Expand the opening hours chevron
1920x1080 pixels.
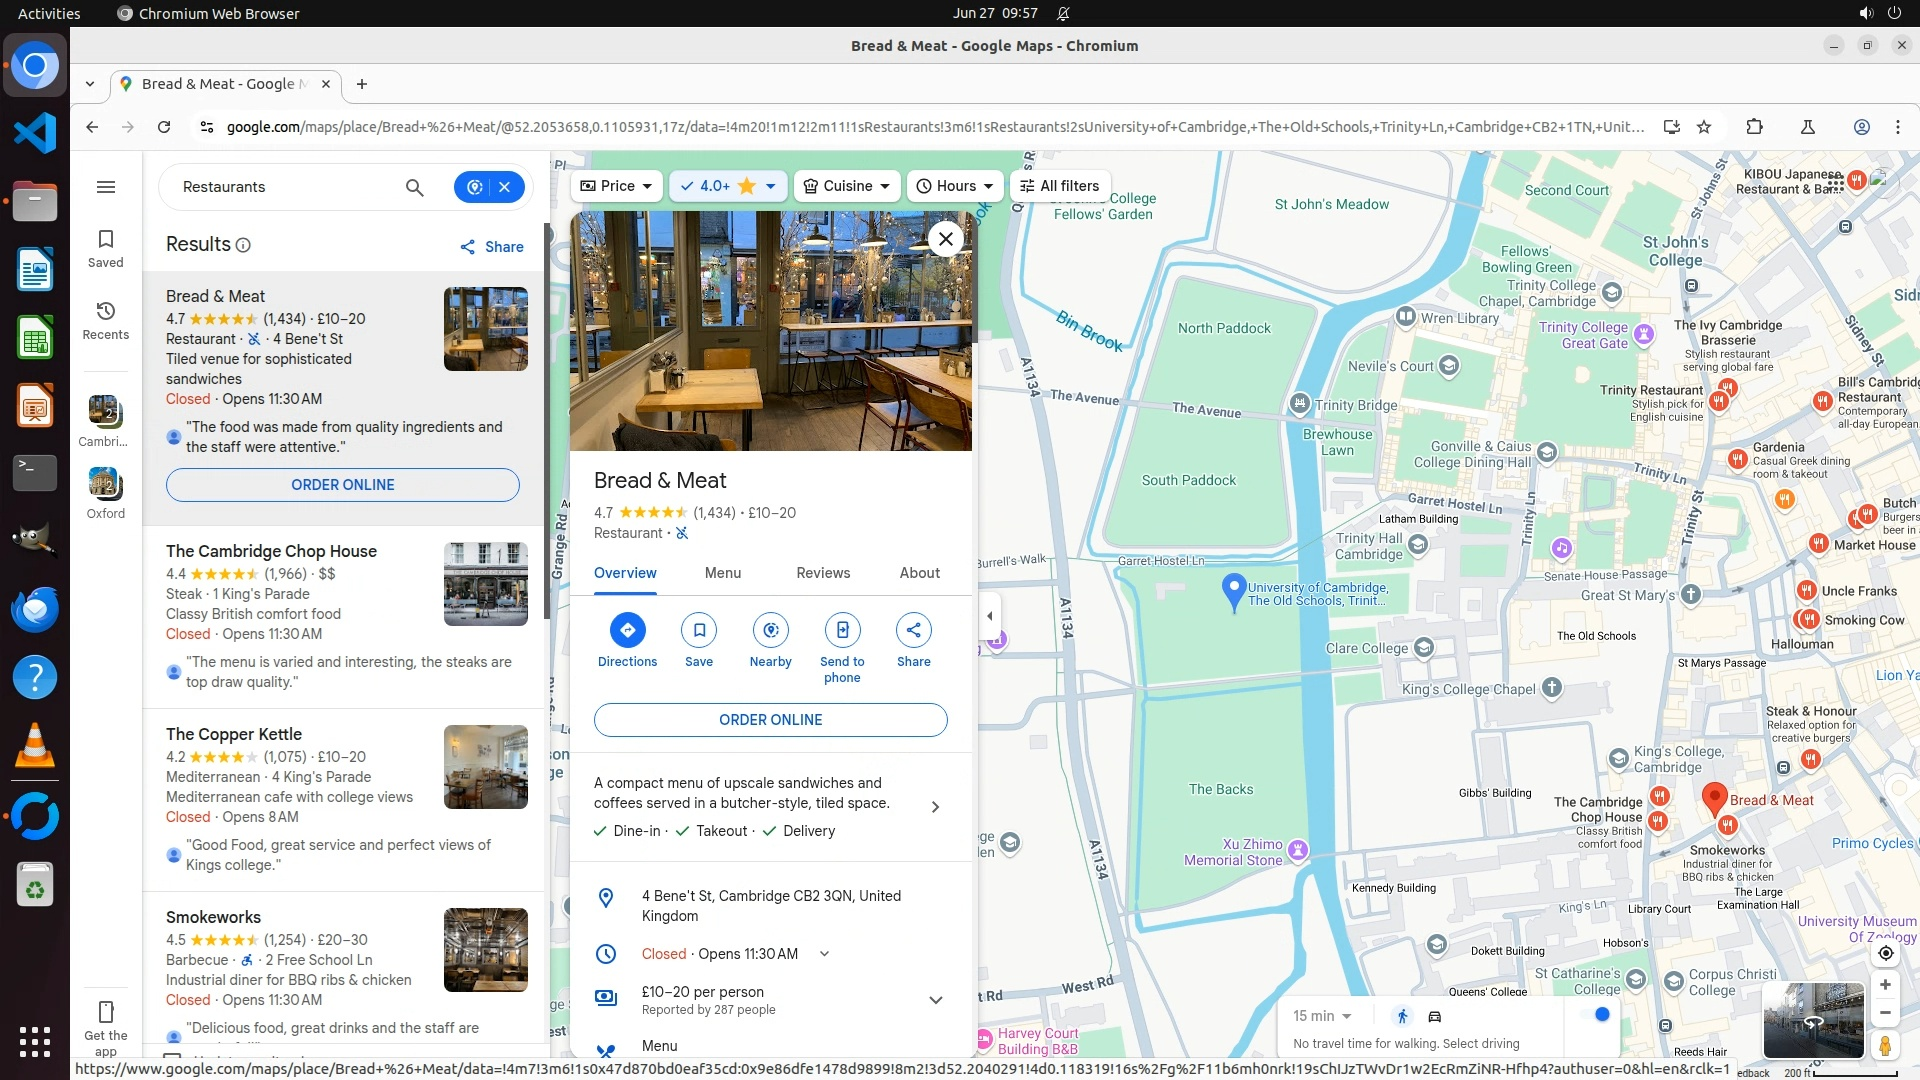[824, 954]
